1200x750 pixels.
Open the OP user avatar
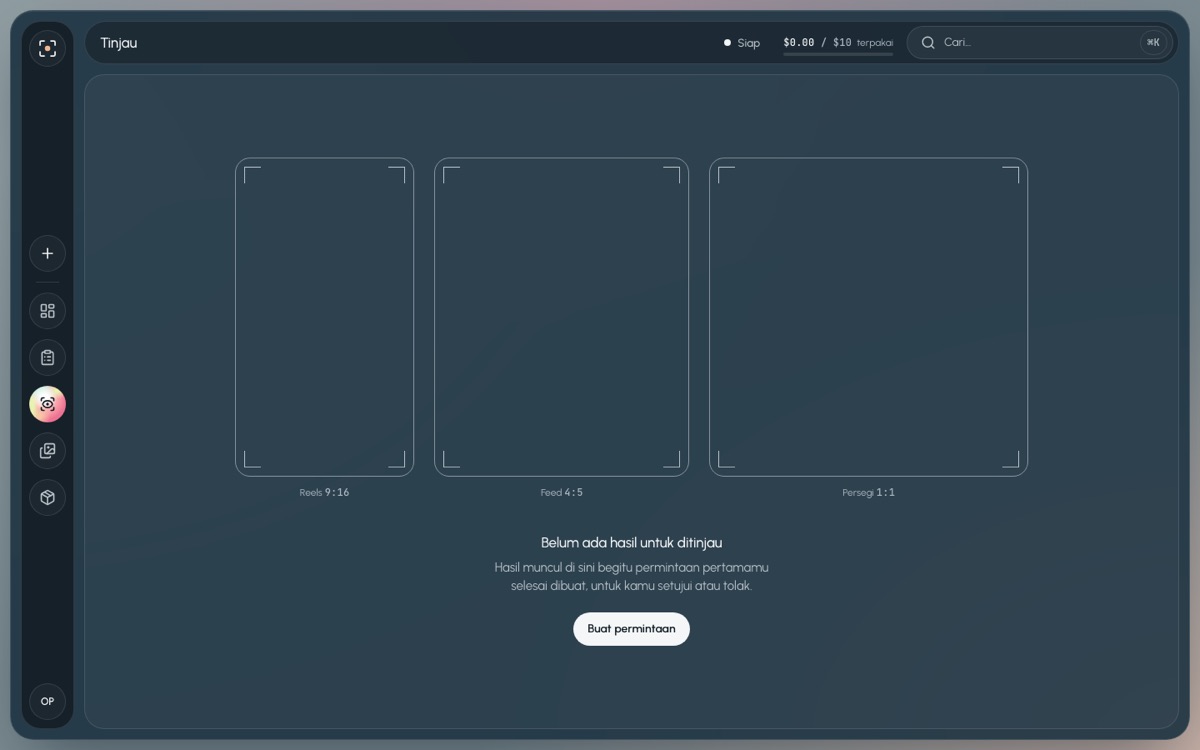[47, 701]
